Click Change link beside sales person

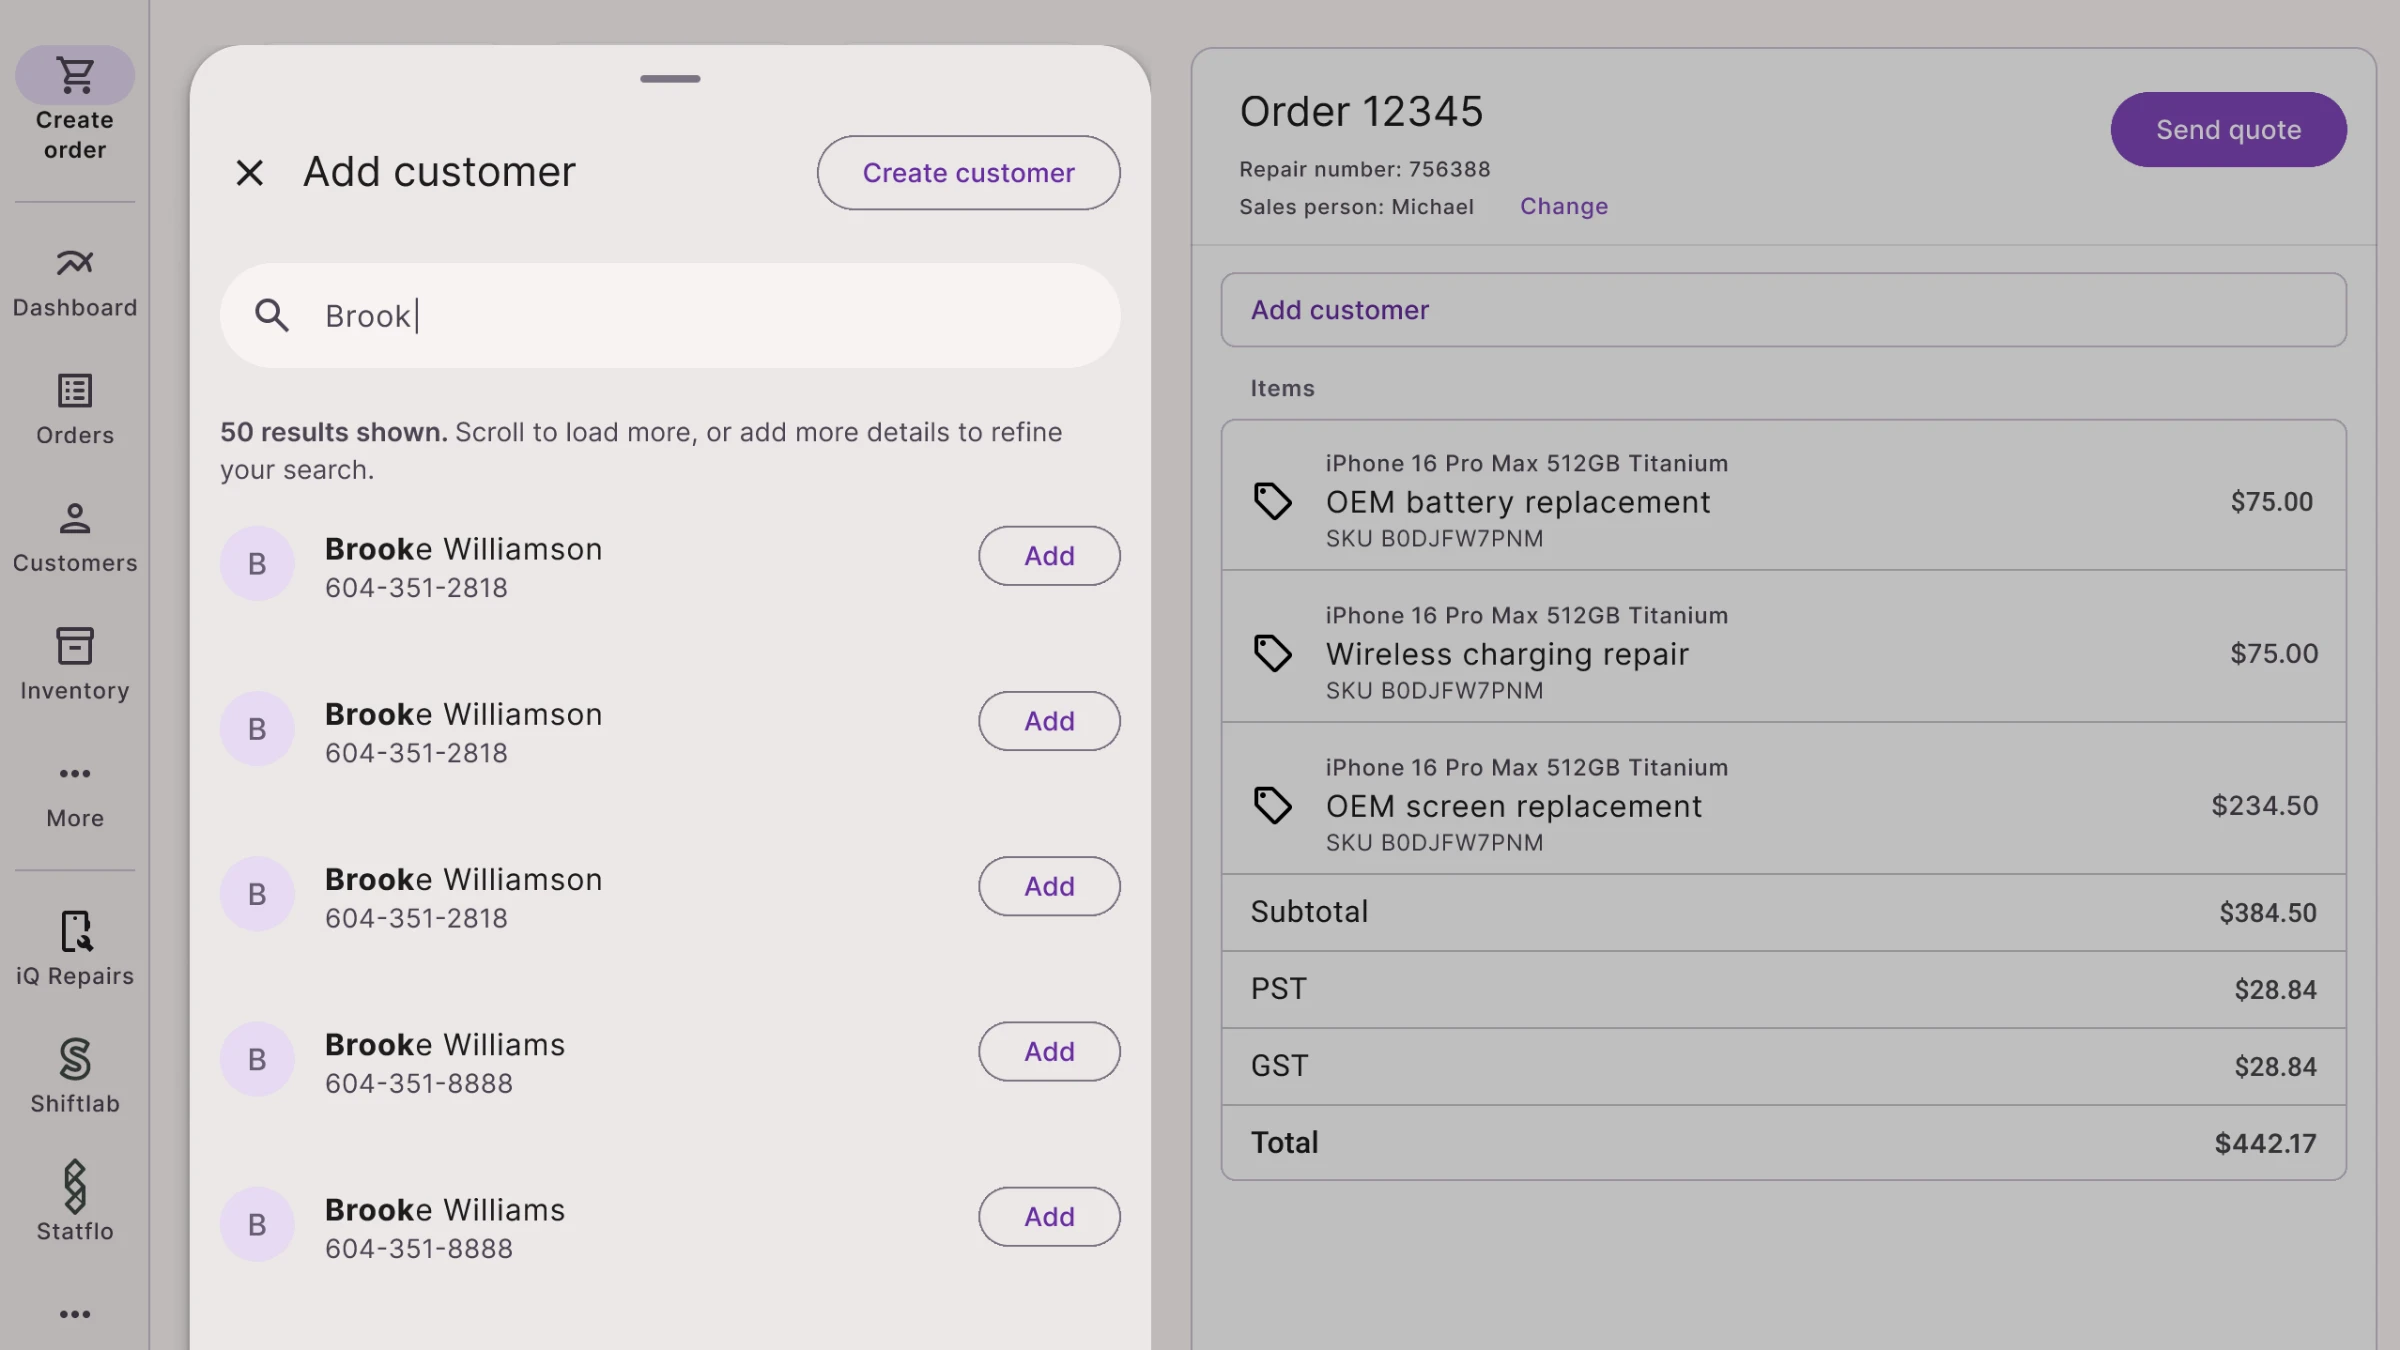pos(1564,206)
